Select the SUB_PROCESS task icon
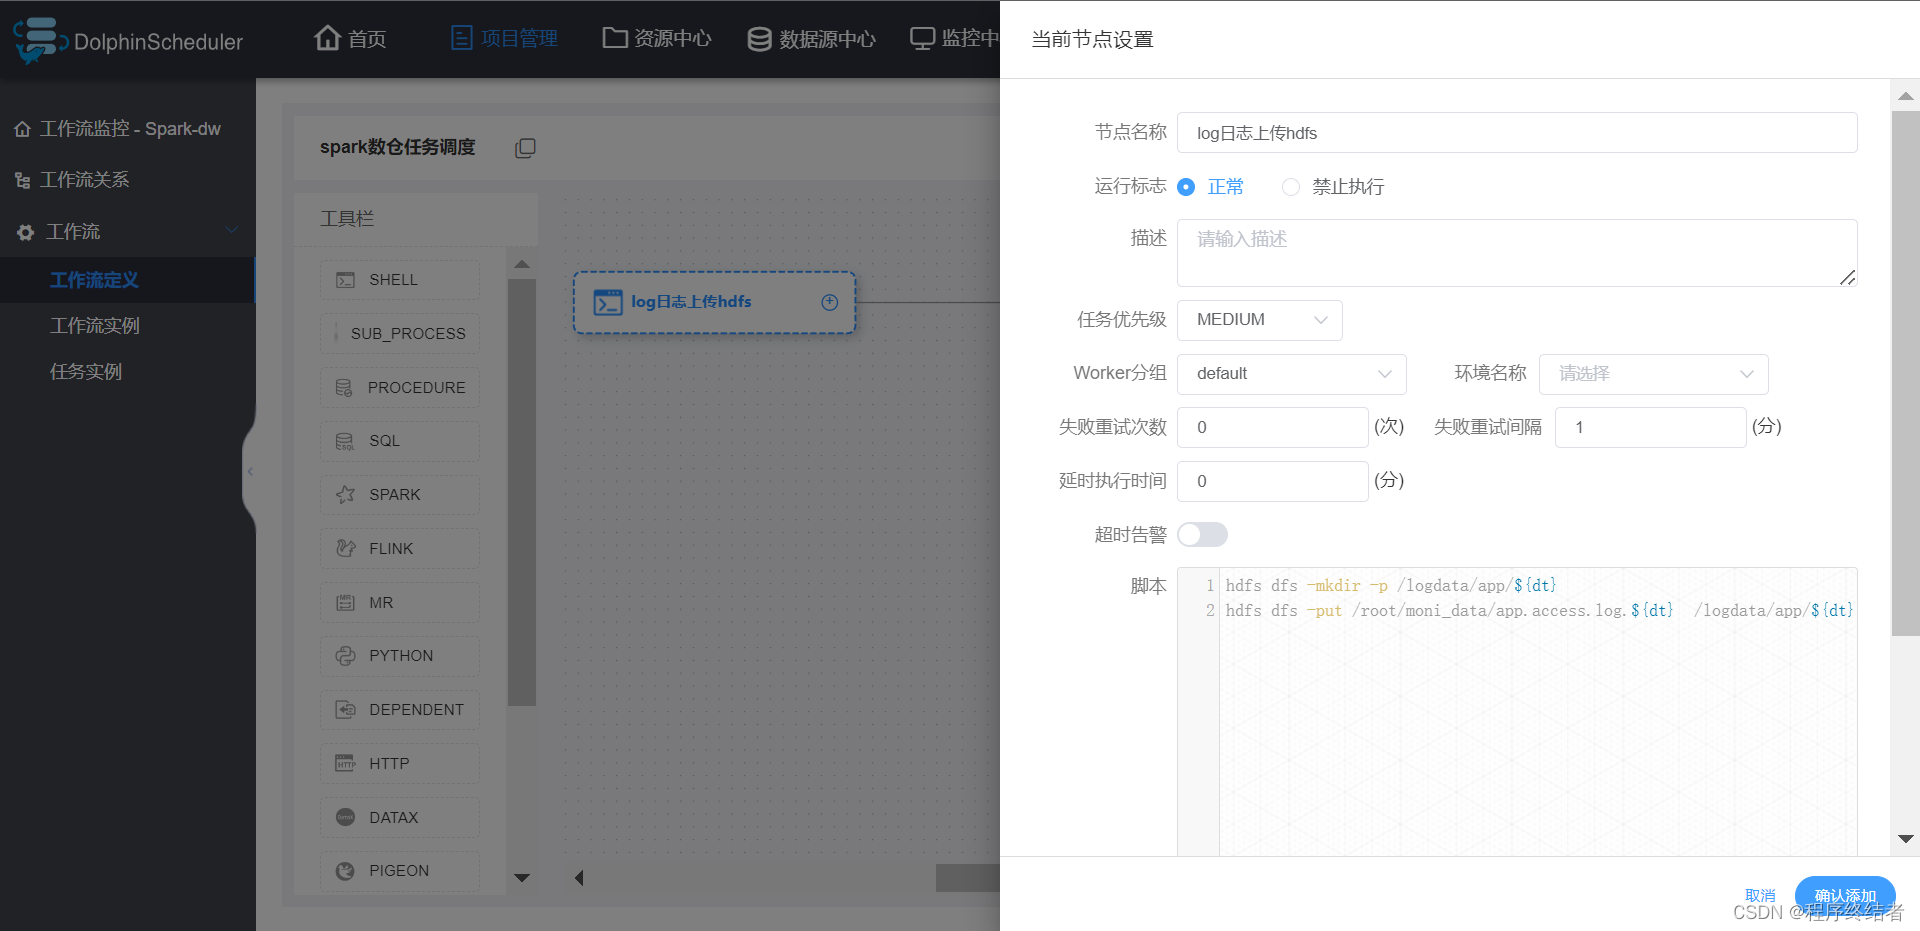Screen dimensions: 1920x931 336,333
